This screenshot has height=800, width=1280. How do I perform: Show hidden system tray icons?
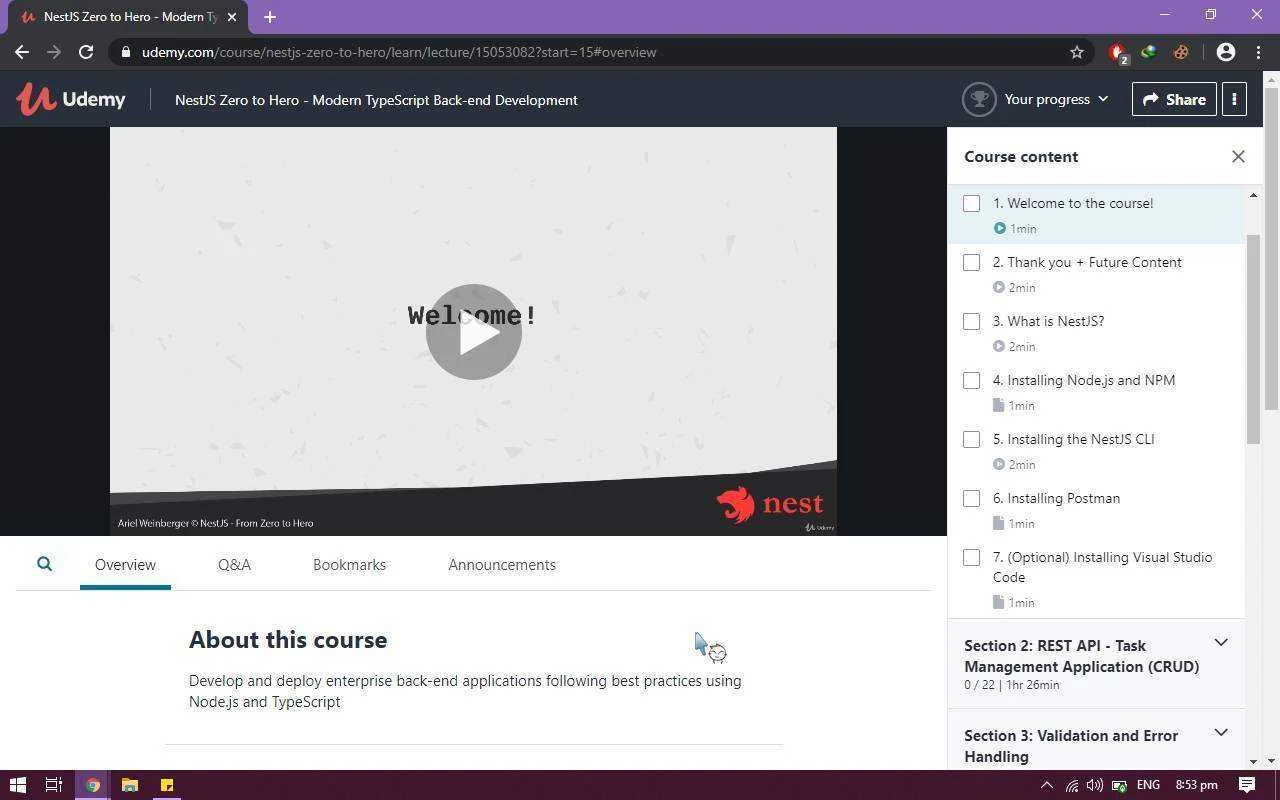pos(1047,785)
